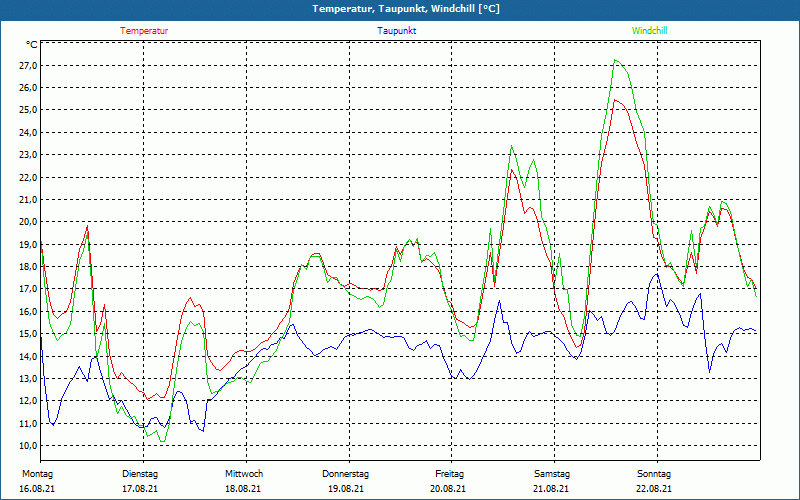The width and height of the screenshot is (800, 500).
Task: Click the 20,0 y-axis value
Action: tap(28, 221)
